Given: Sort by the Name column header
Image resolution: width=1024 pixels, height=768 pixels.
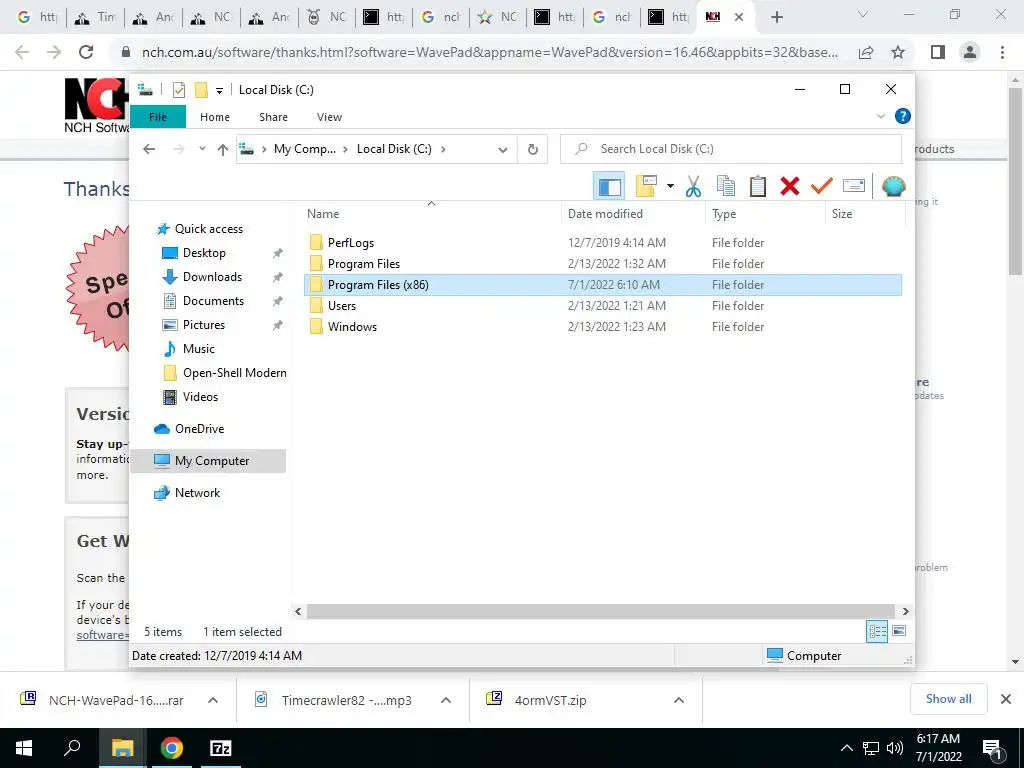Looking at the screenshot, I should click(432, 214).
